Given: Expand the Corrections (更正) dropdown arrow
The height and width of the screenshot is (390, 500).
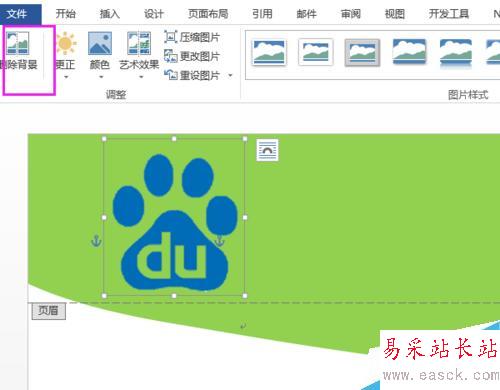Looking at the screenshot, I should coord(66,77).
